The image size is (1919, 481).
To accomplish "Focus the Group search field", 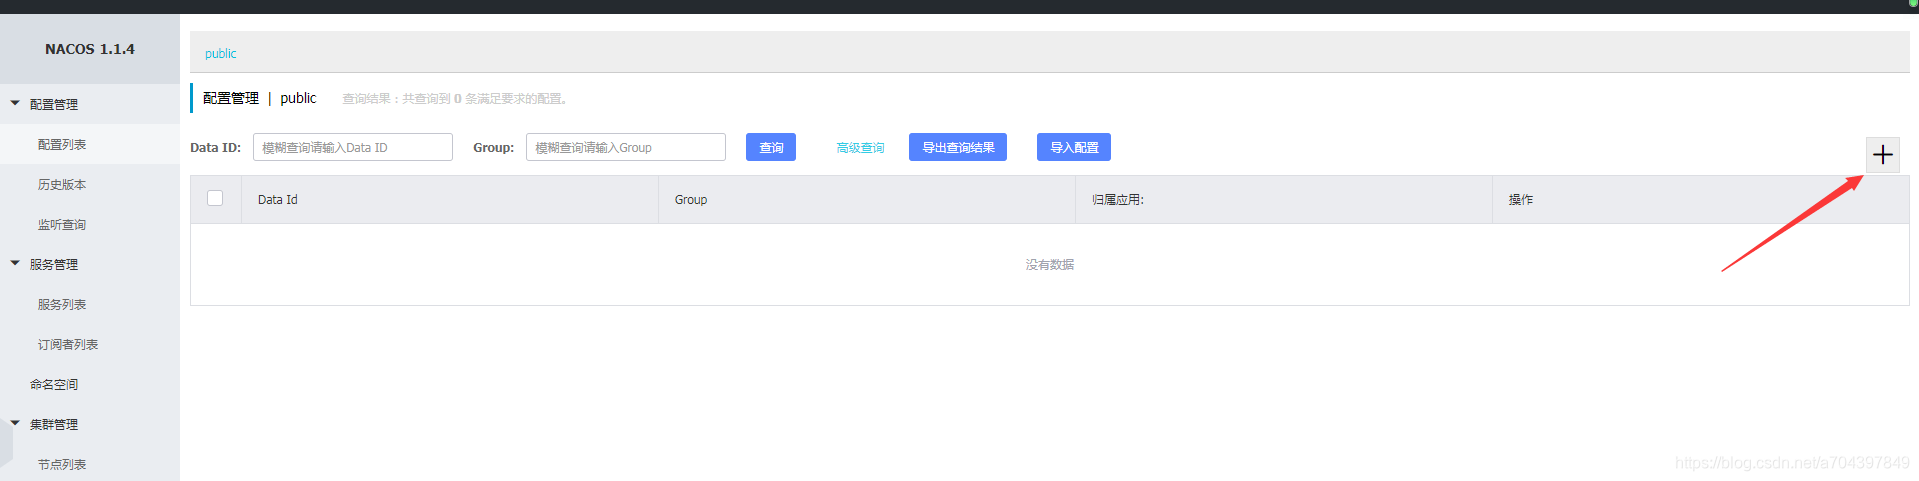I will point(626,147).
